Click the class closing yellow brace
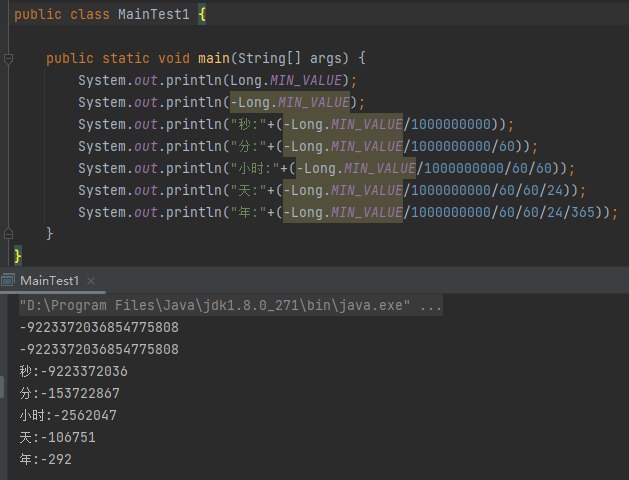 (x=17, y=256)
